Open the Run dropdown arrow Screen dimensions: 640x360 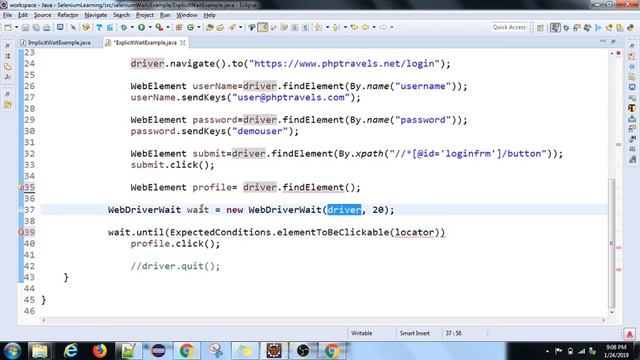click(x=149, y=27)
